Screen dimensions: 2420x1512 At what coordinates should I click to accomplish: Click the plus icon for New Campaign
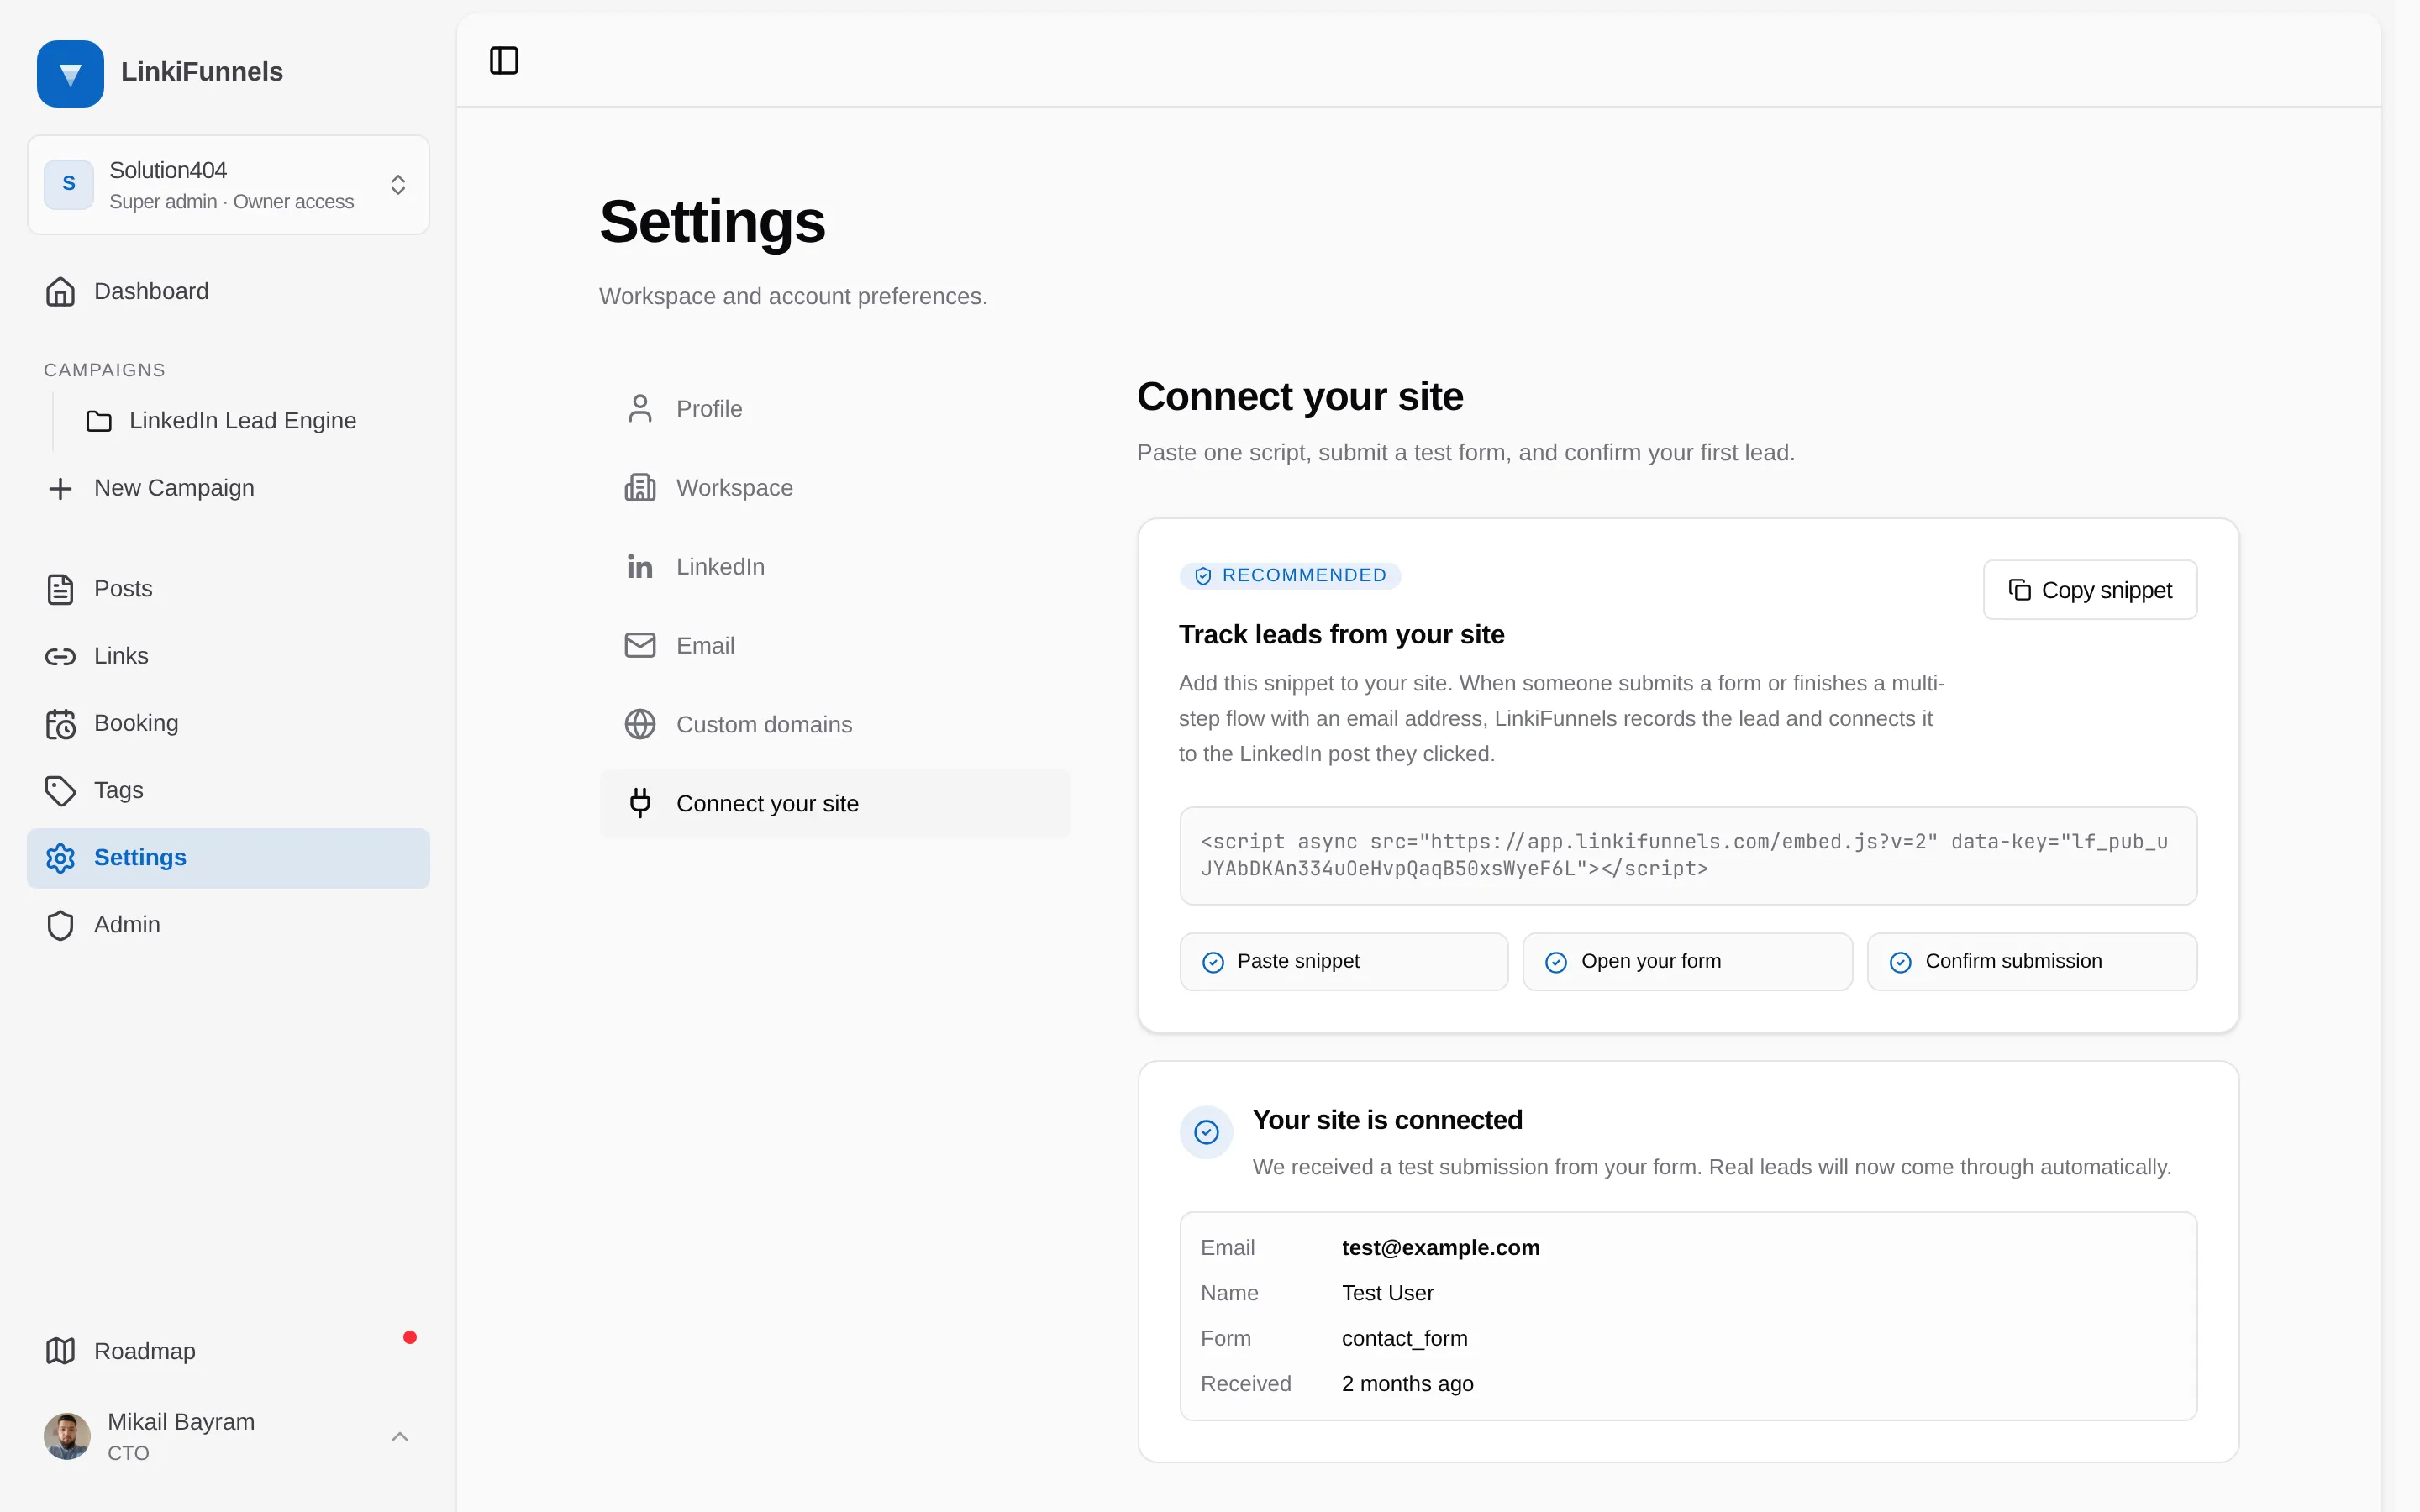60,488
